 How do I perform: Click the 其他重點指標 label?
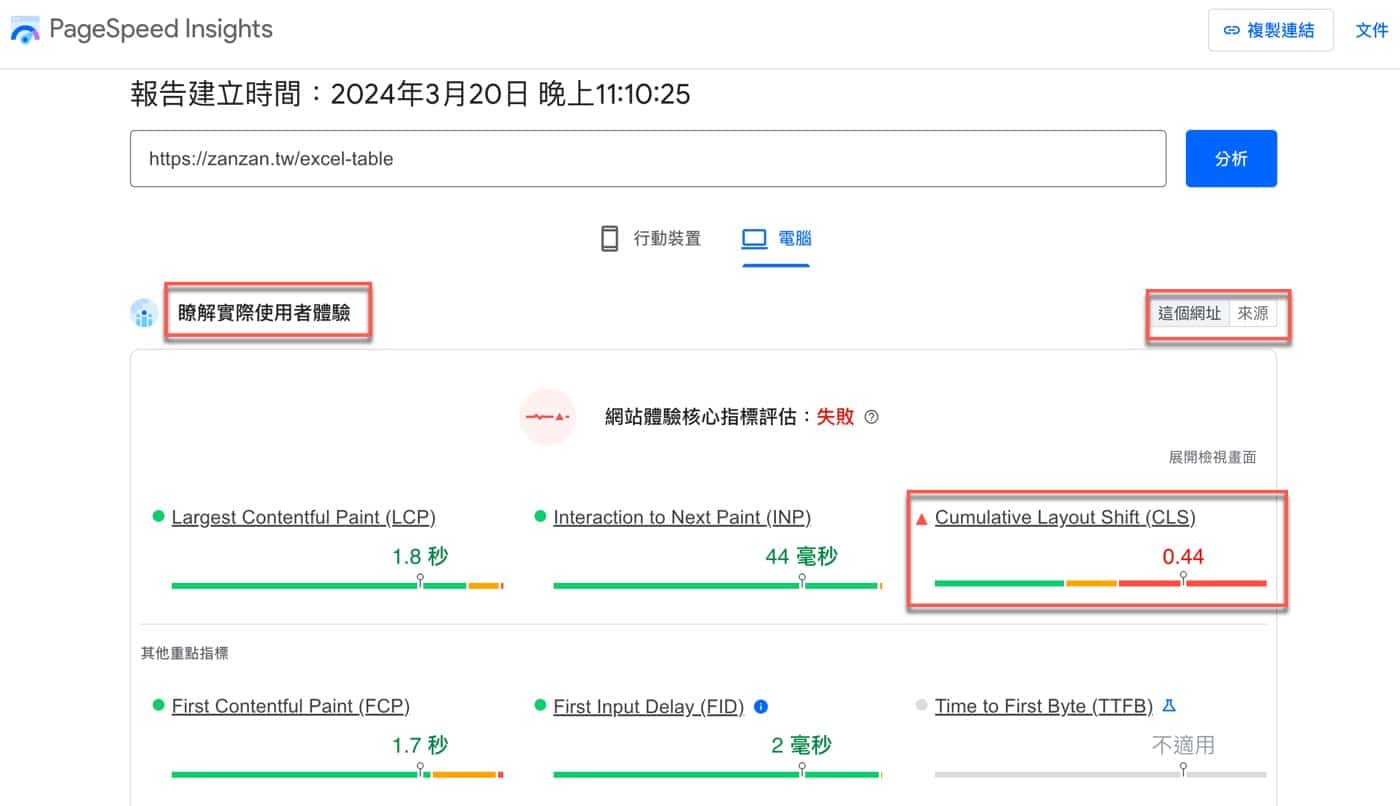[x=184, y=653]
